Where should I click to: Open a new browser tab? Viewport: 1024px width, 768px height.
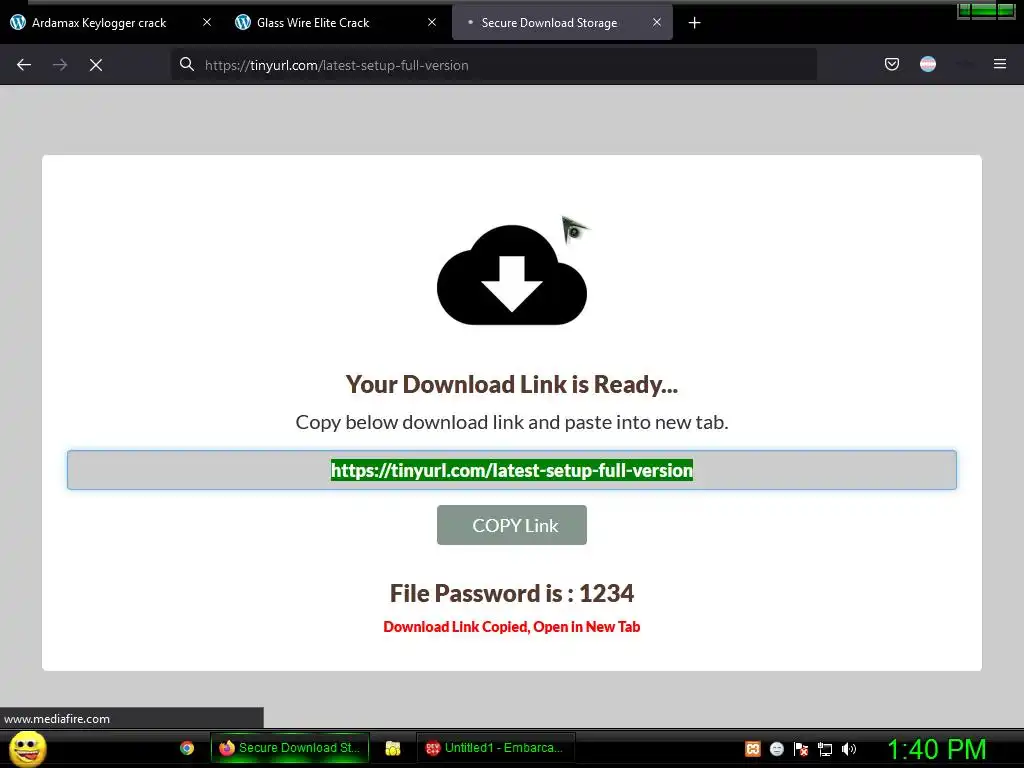point(694,23)
